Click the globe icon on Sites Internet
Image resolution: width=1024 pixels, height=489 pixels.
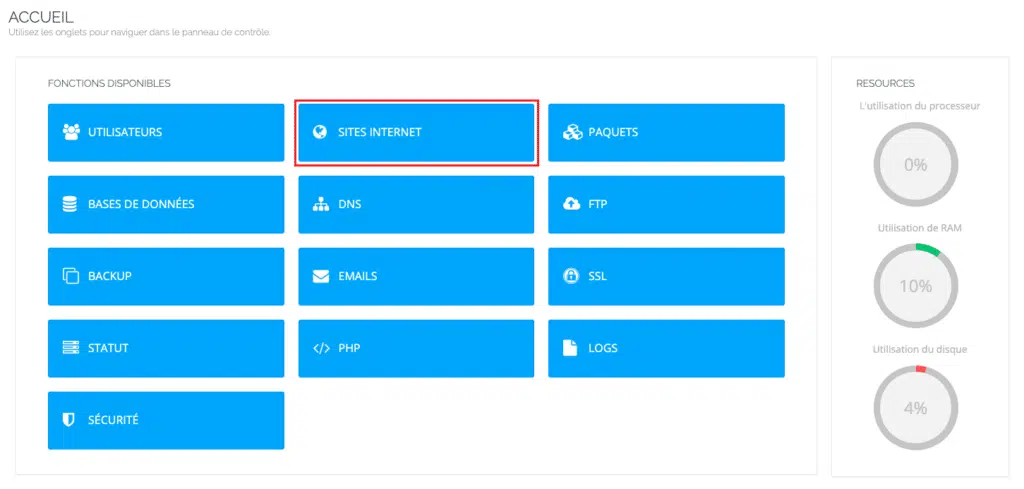click(320, 132)
